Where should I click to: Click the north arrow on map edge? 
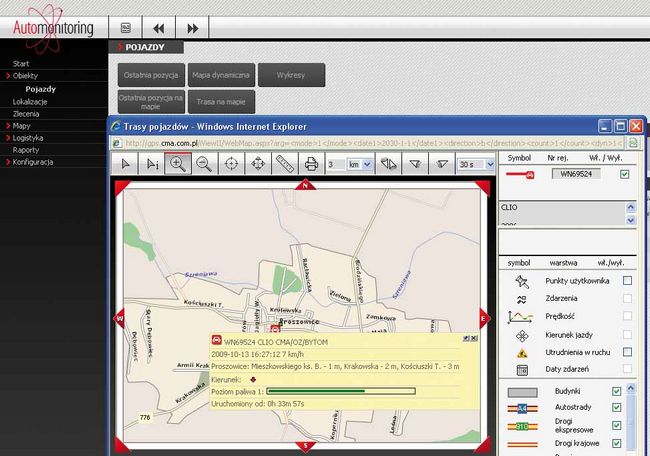[306, 185]
